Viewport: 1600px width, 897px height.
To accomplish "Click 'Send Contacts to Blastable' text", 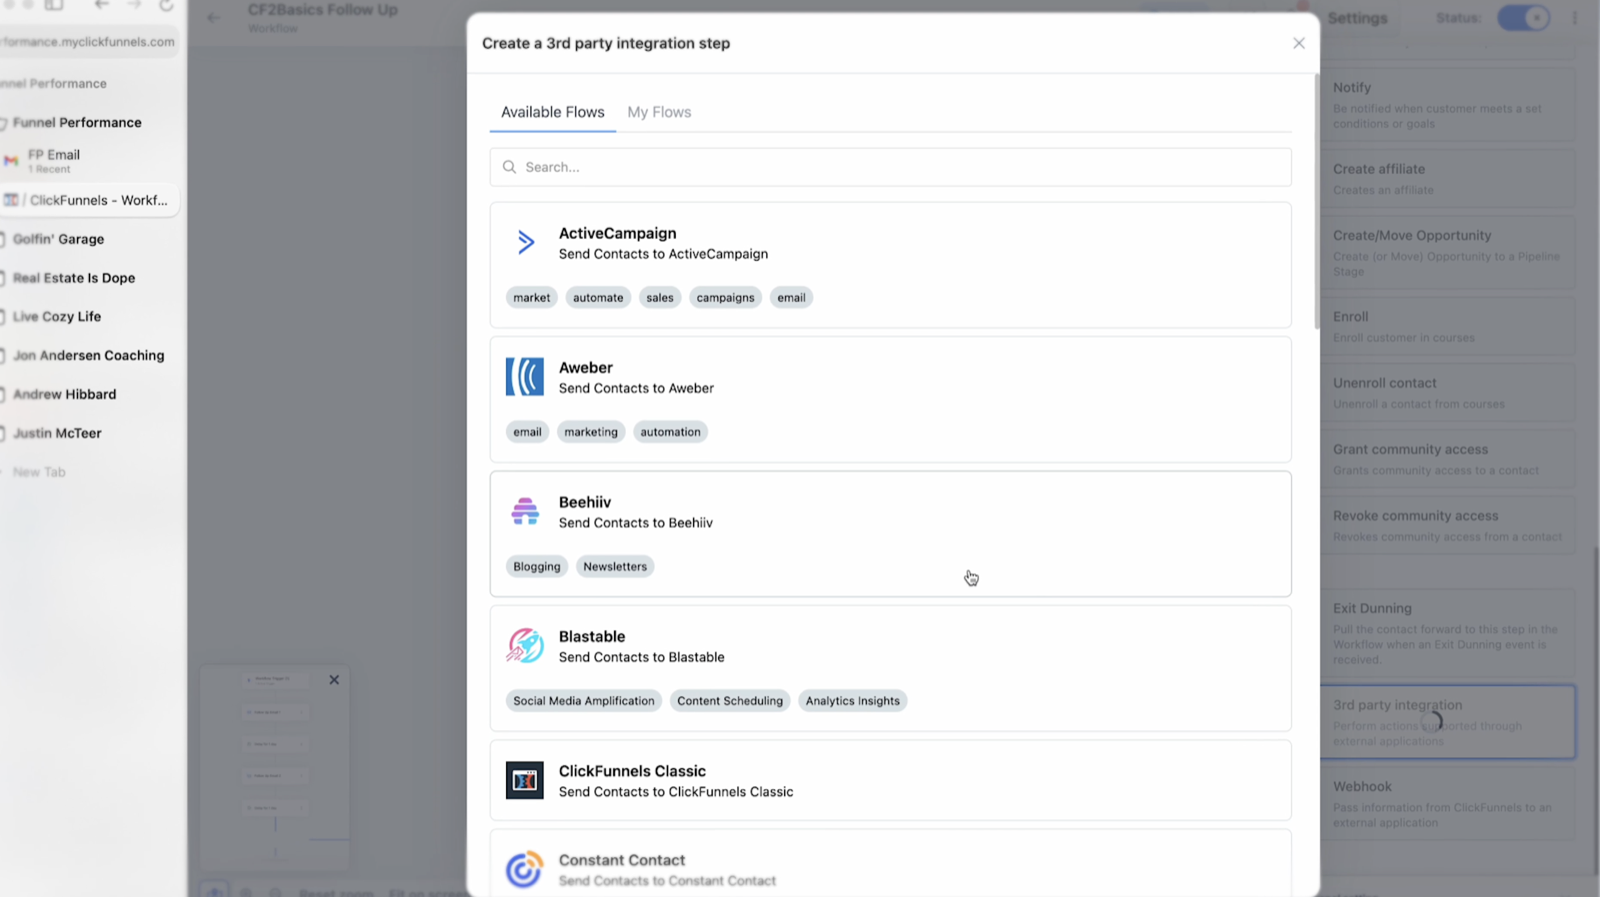I will [x=642, y=657].
